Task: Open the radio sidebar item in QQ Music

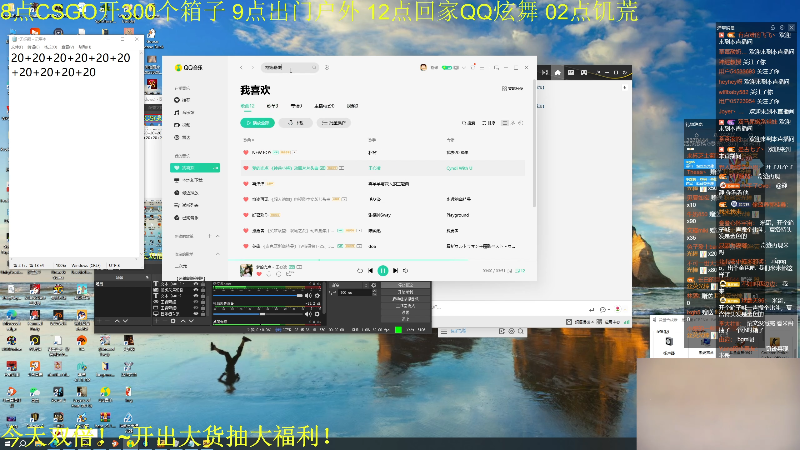Action: click(183, 137)
